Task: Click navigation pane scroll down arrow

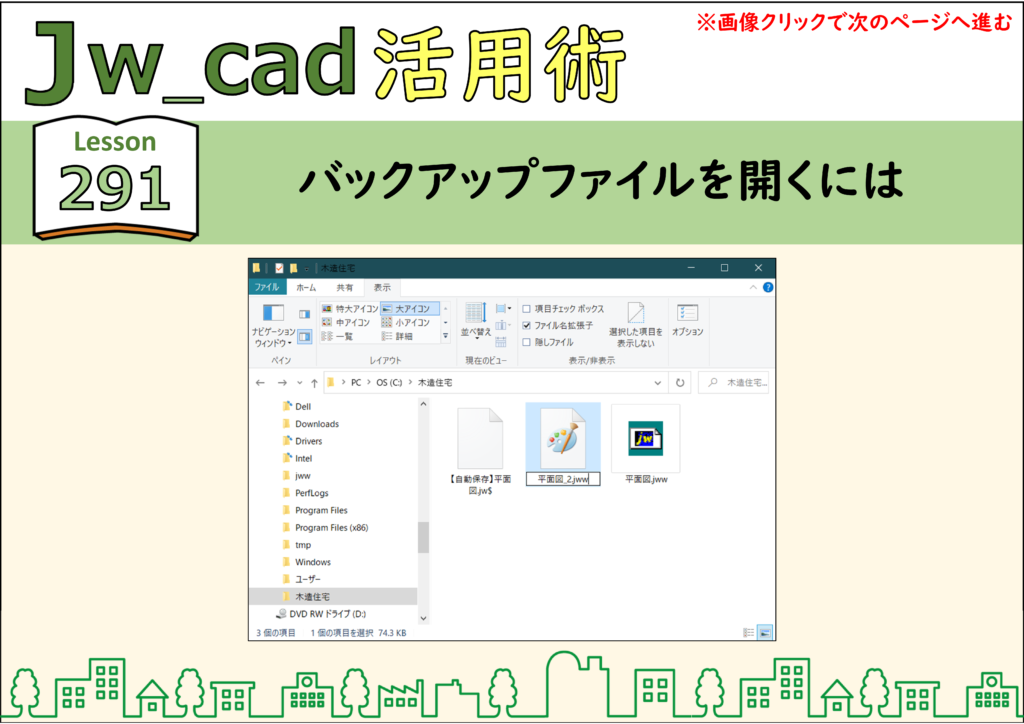Action: tap(423, 618)
